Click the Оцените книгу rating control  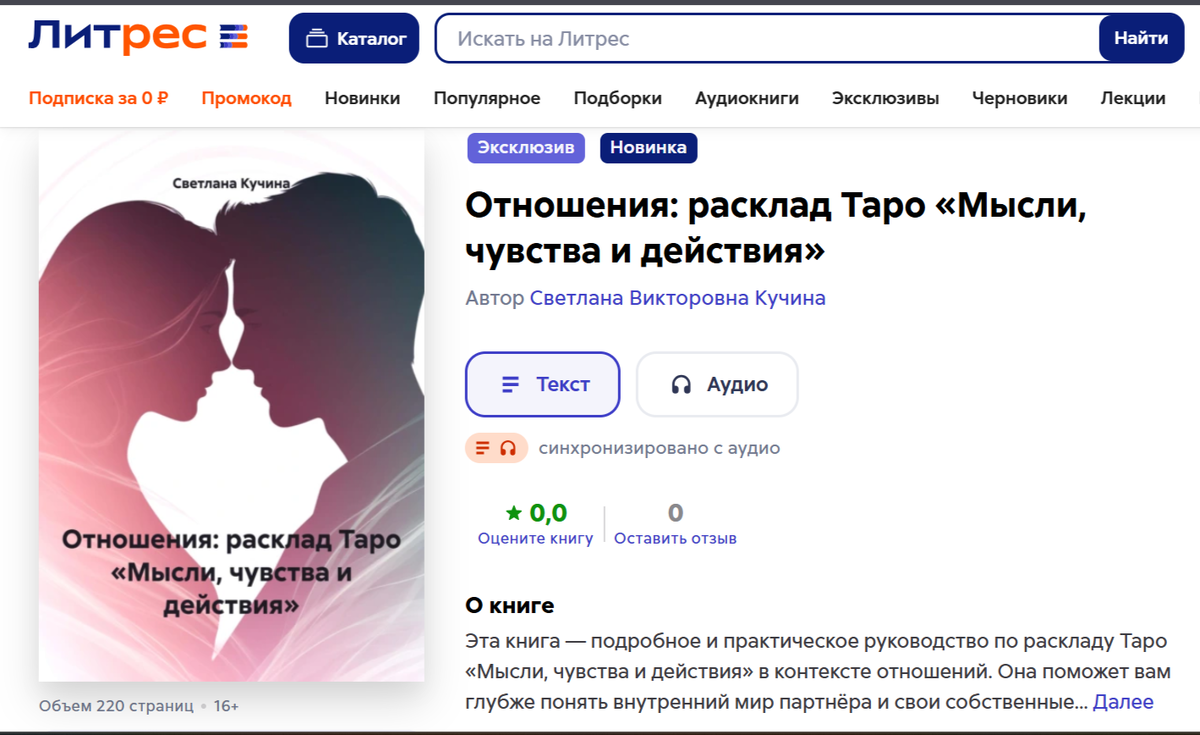(x=535, y=537)
